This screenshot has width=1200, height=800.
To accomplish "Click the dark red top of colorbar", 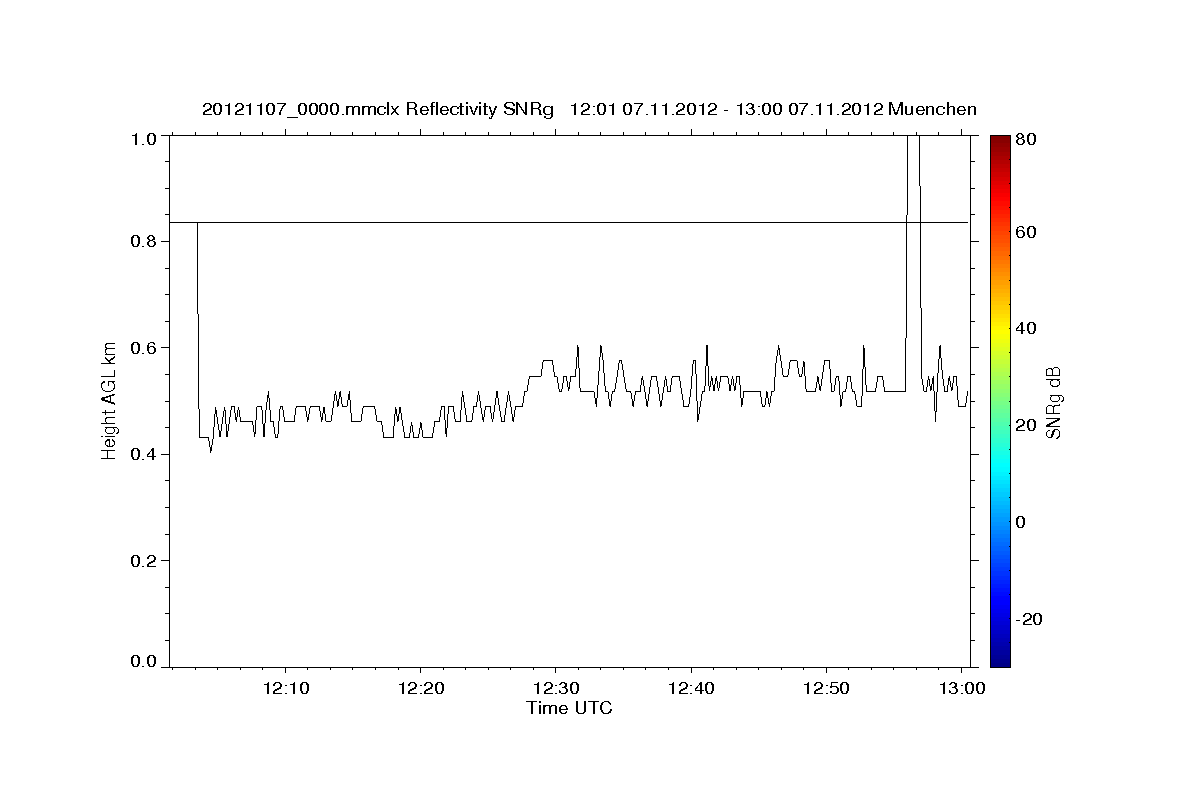I will point(1000,145).
